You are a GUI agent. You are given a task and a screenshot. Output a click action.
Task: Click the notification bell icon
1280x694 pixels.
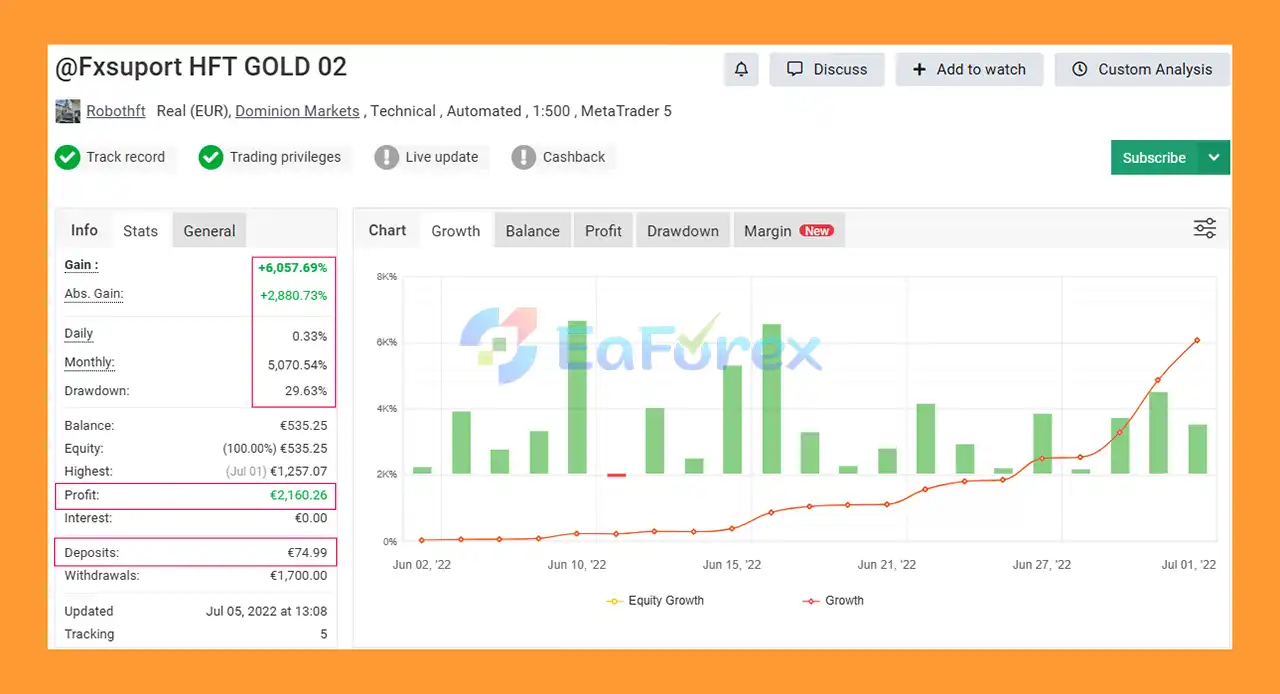741,69
